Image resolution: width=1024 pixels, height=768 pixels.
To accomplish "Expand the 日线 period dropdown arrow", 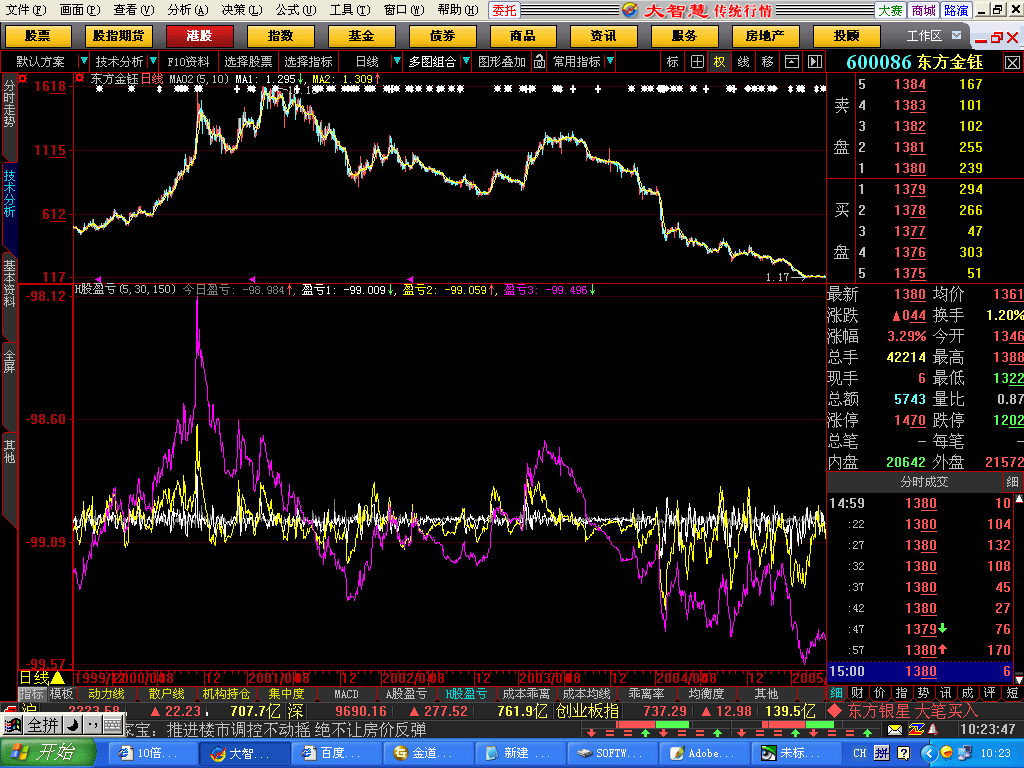I will pos(396,61).
